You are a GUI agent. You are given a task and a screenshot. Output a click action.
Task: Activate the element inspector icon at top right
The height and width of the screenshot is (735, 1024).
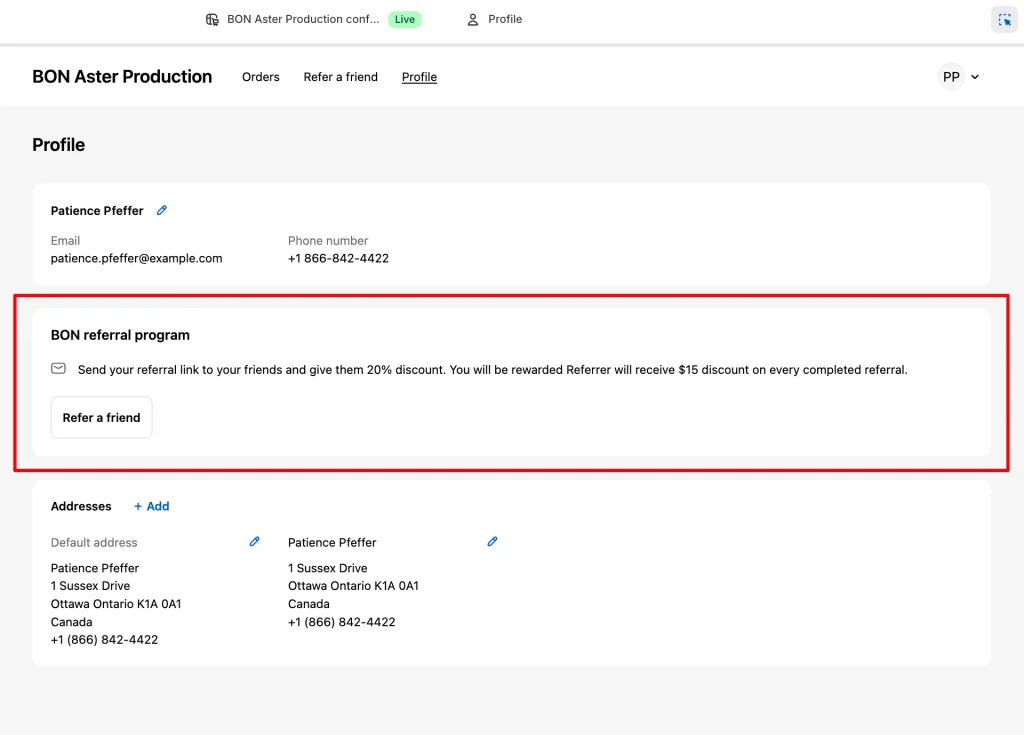click(x=1003, y=19)
